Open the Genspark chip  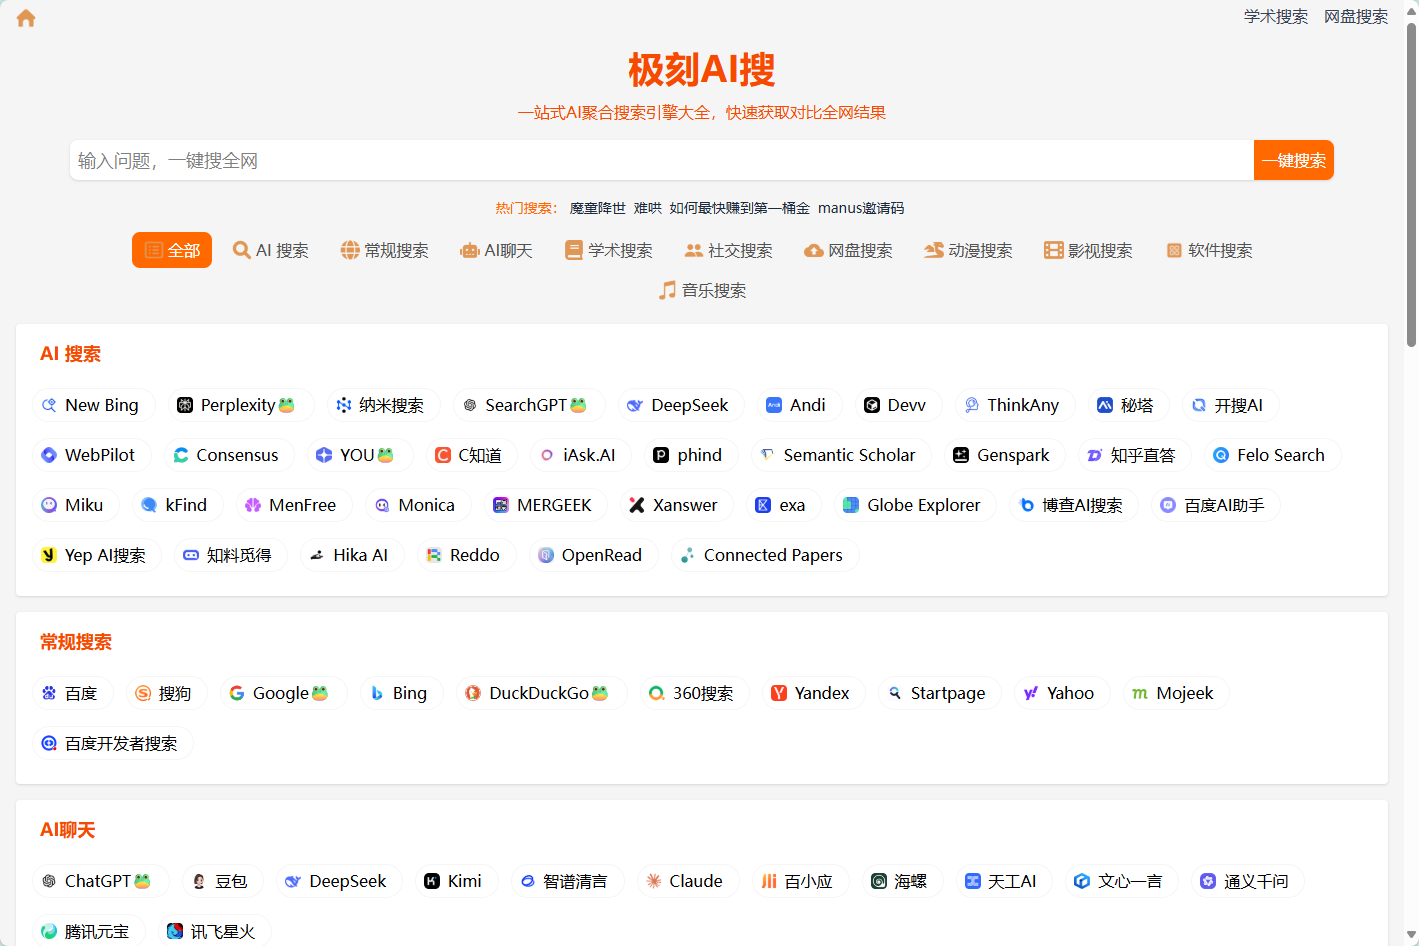point(1003,455)
